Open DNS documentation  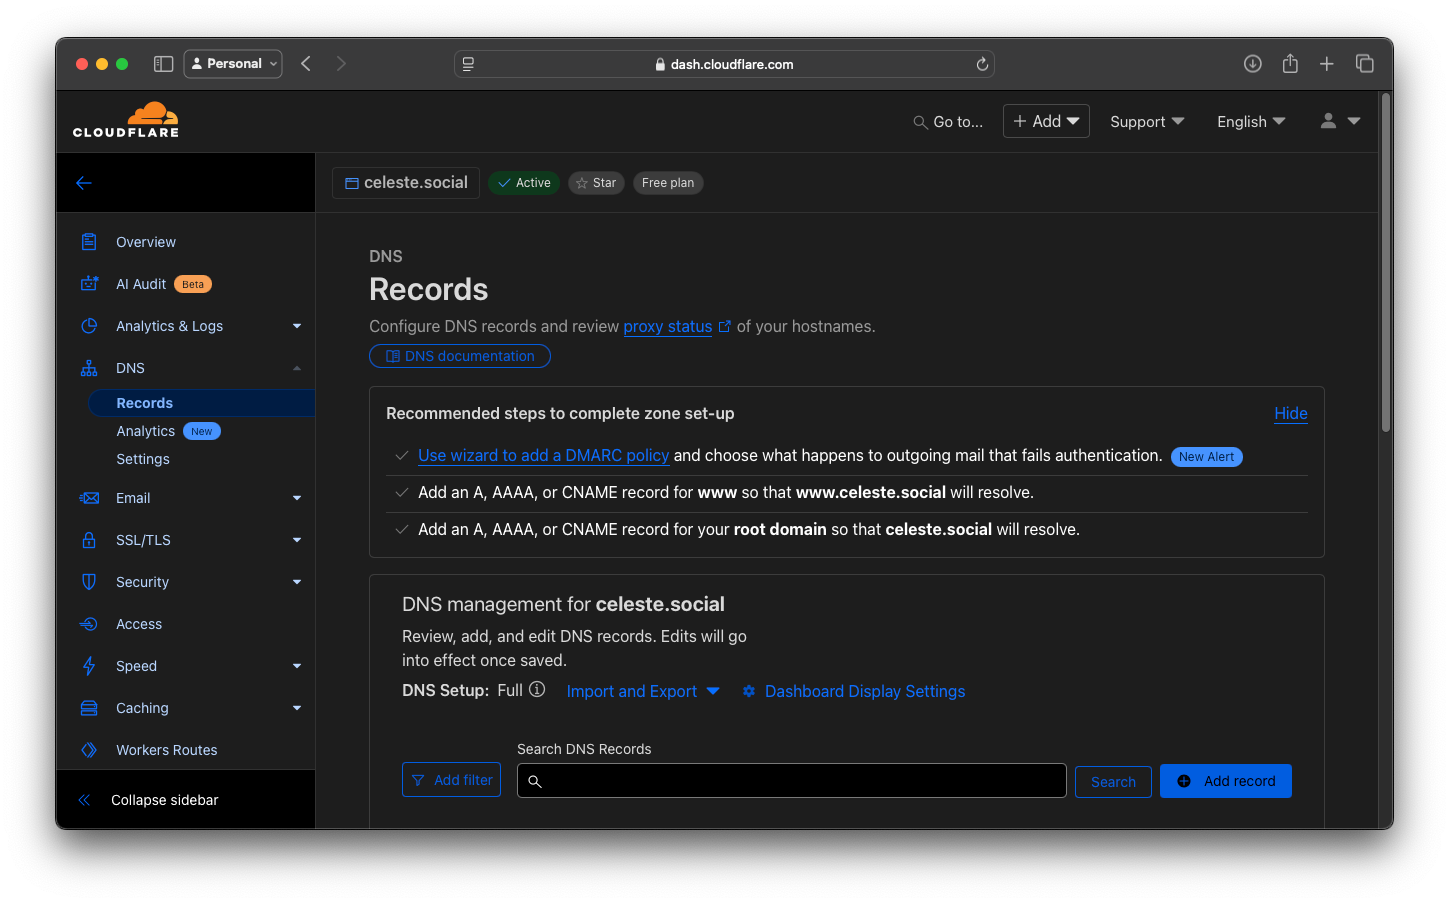click(460, 356)
